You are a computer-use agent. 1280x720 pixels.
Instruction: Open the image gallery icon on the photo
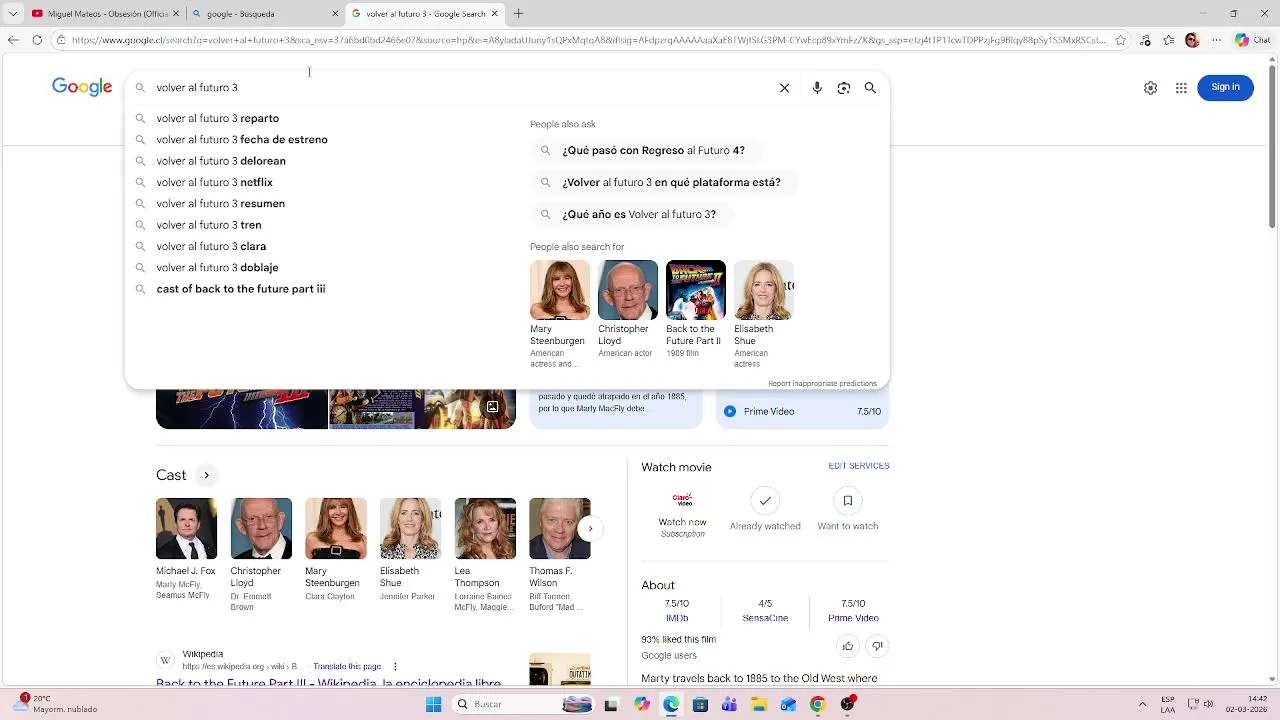coord(492,407)
